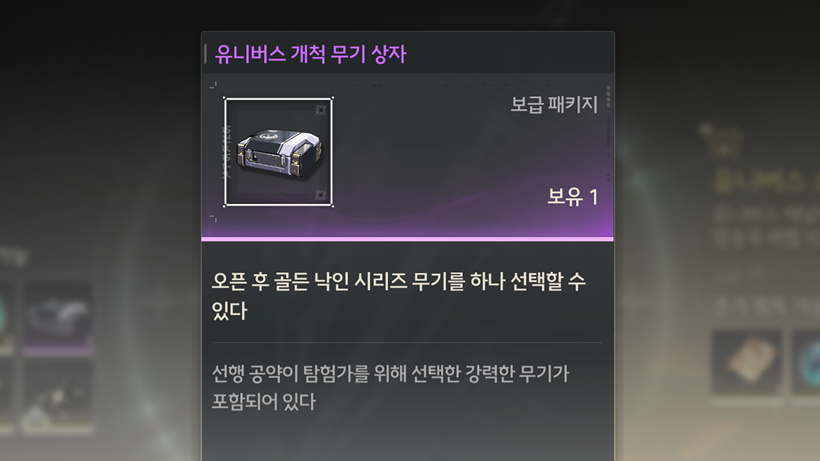
Task: Click the vertical dots at panel's top-right
Action: click(x=608, y=97)
